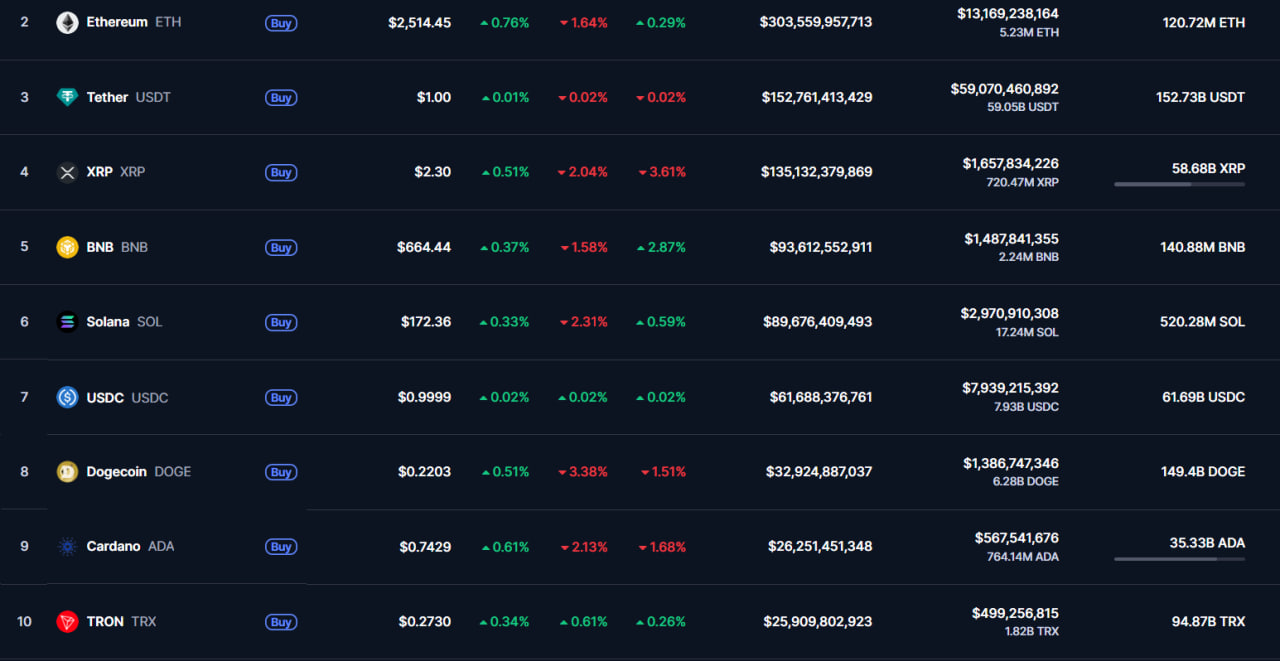1280x661 pixels.
Task: Open the Tether USDT name link
Action: coord(128,97)
